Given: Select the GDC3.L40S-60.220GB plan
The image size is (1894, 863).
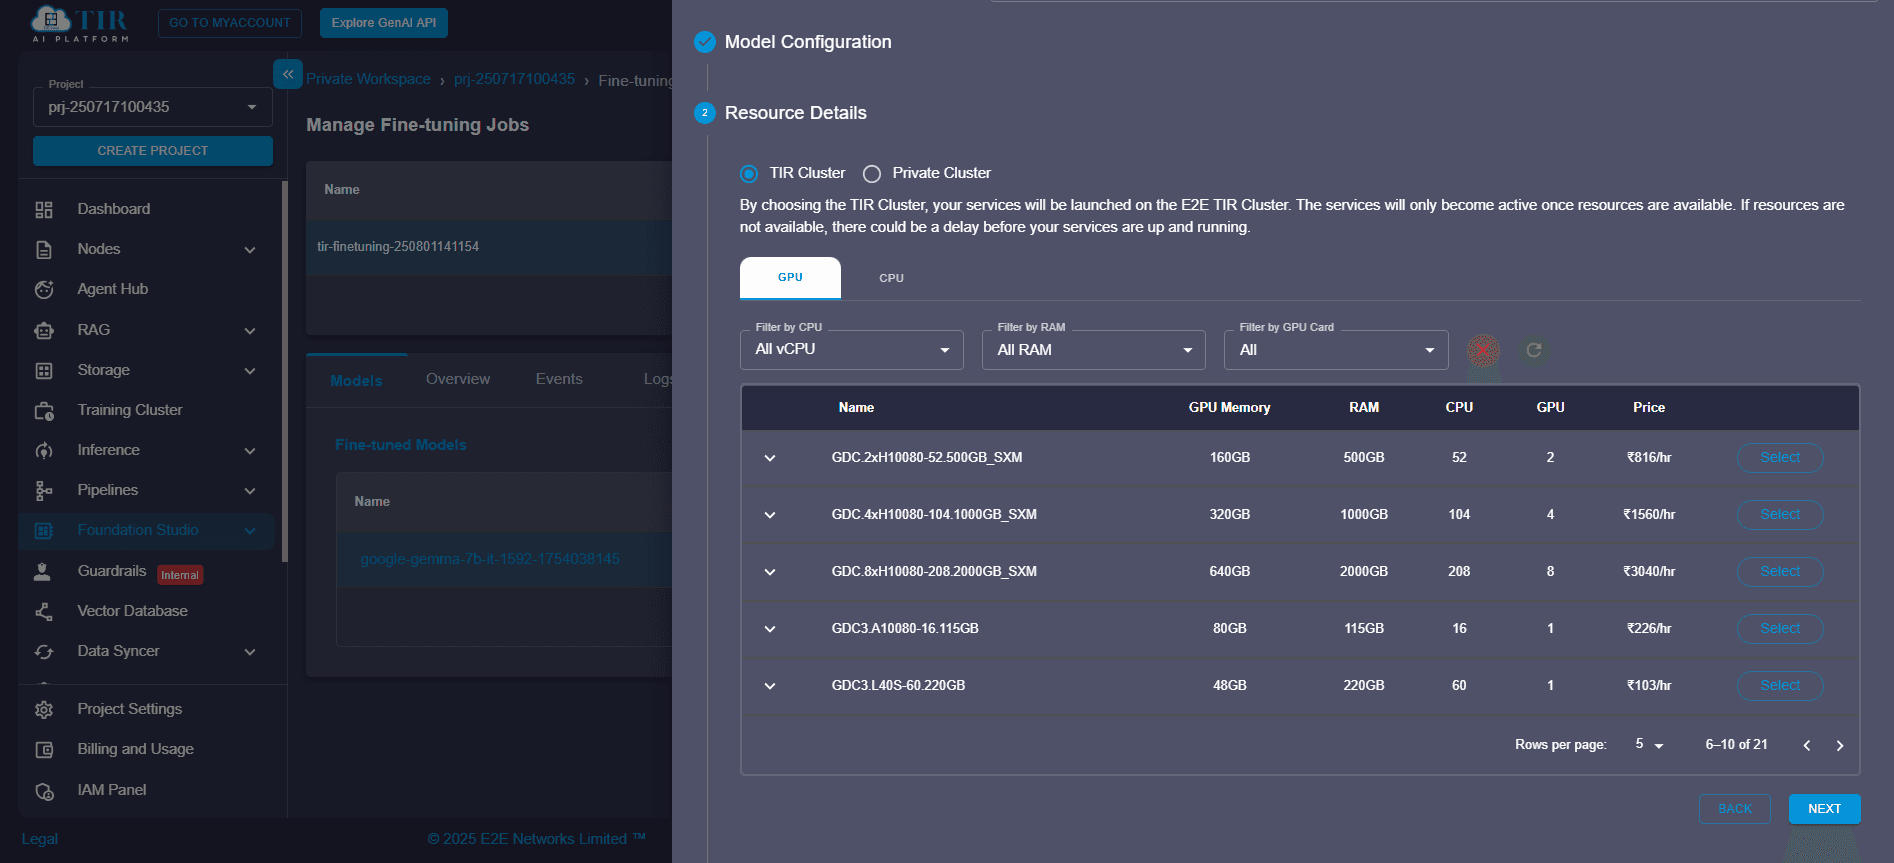Looking at the screenshot, I should click(x=1780, y=686).
